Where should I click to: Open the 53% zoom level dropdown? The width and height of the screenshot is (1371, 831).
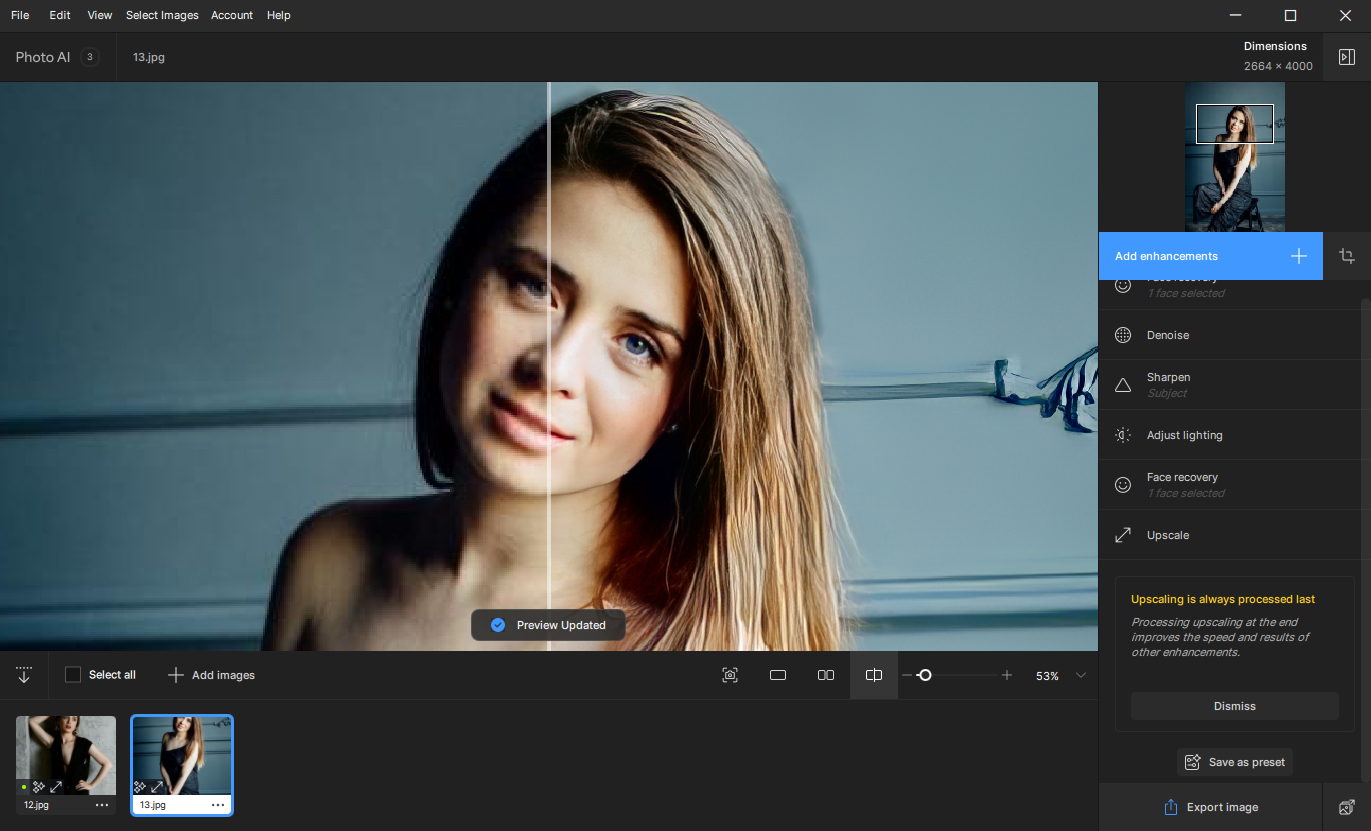coord(1080,675)
